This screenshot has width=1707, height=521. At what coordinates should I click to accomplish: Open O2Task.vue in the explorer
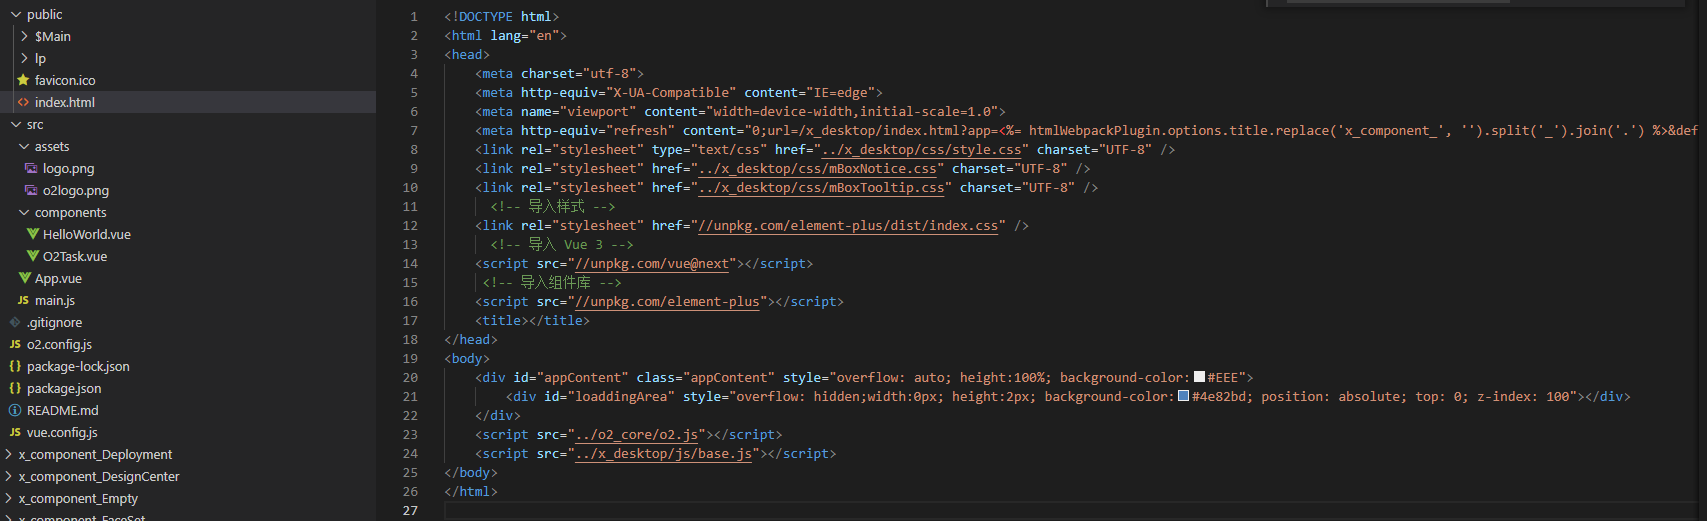point(74,256)
